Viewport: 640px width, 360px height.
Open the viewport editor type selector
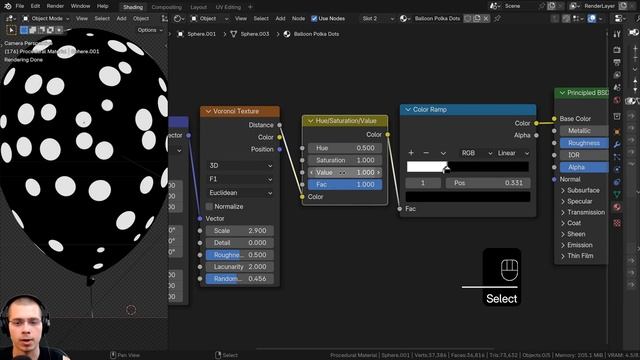click(x=10, y=18)
